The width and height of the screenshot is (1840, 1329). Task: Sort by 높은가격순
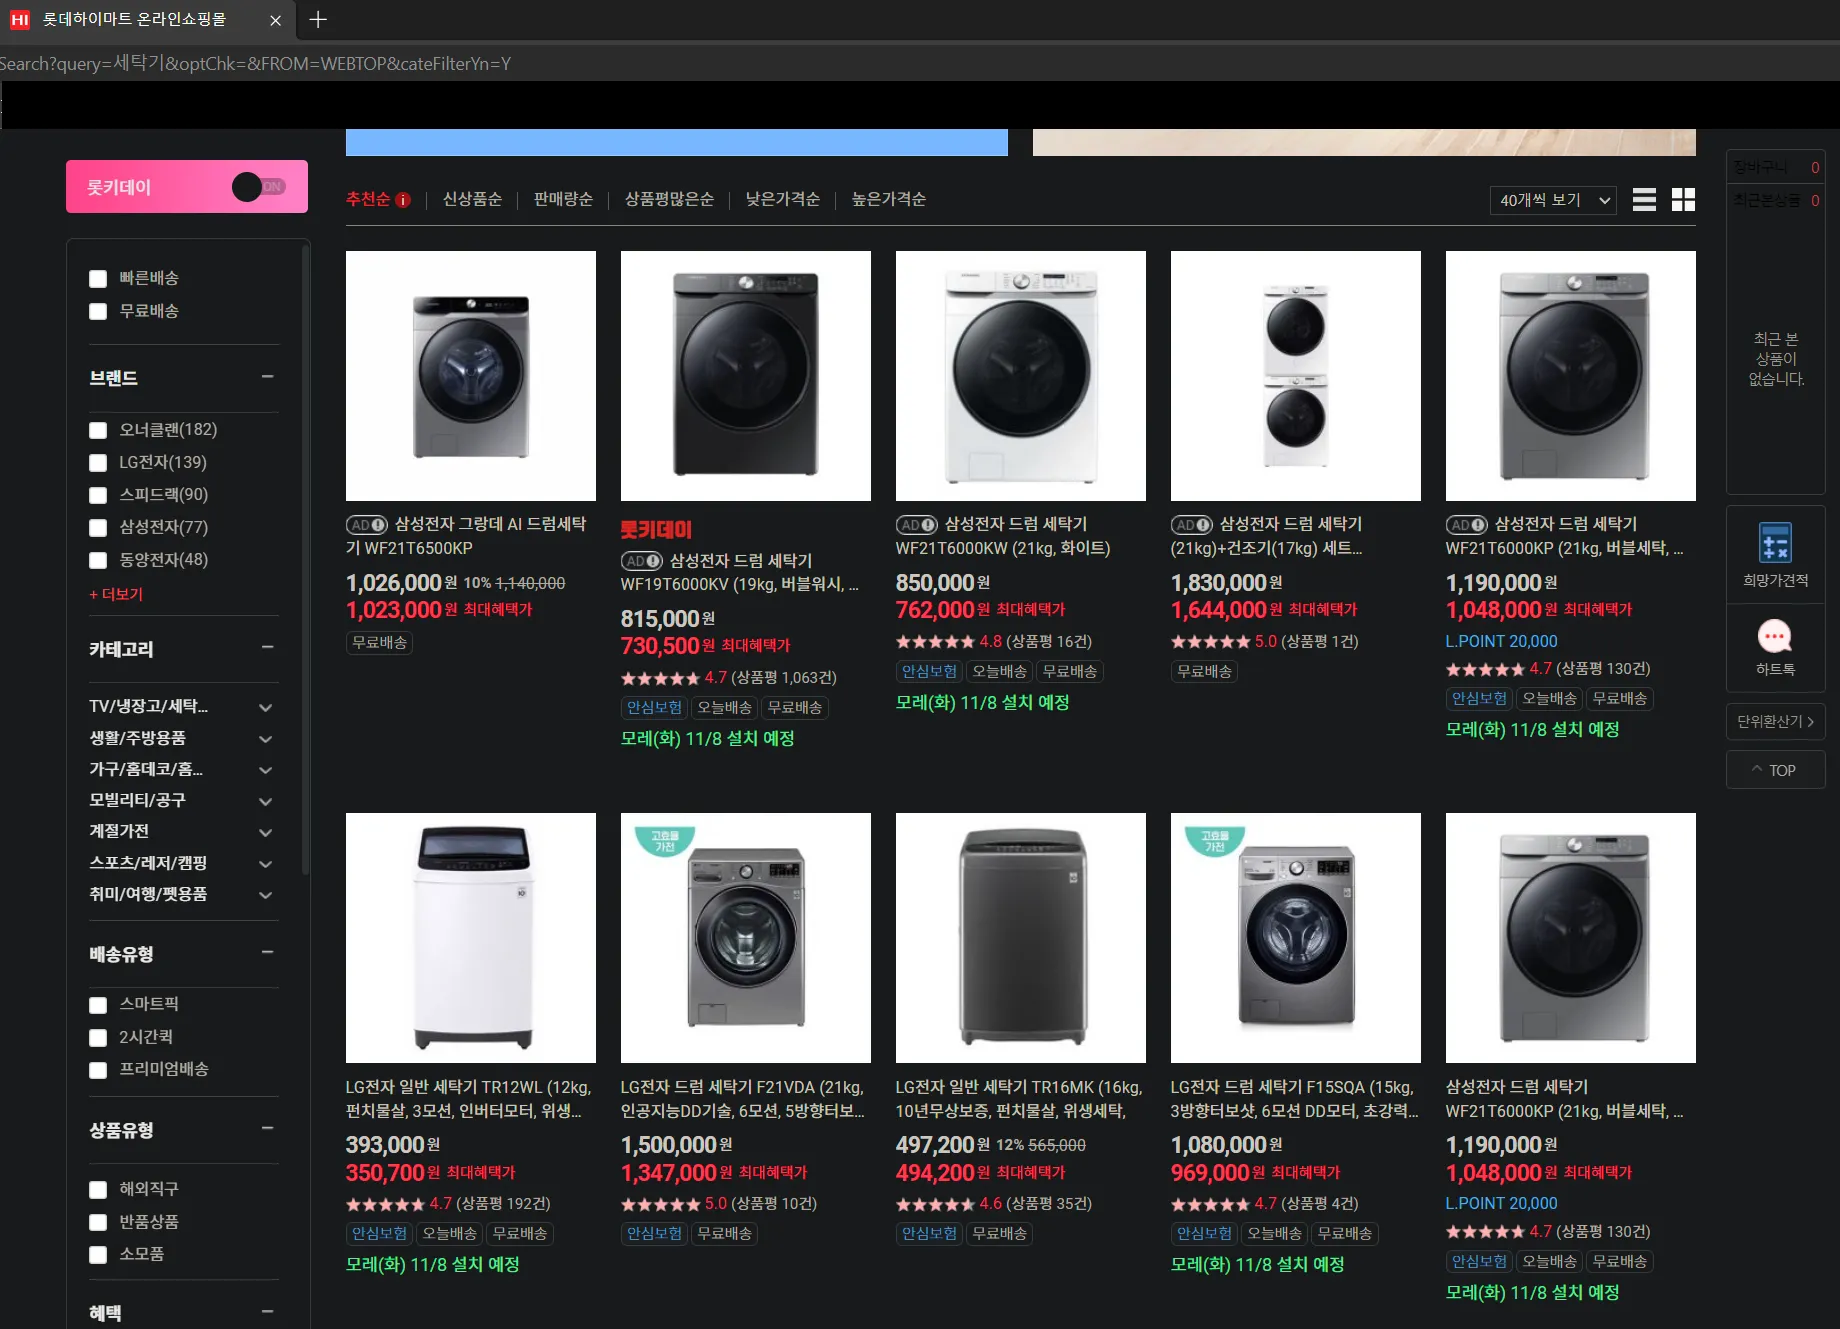pos(889,199)
